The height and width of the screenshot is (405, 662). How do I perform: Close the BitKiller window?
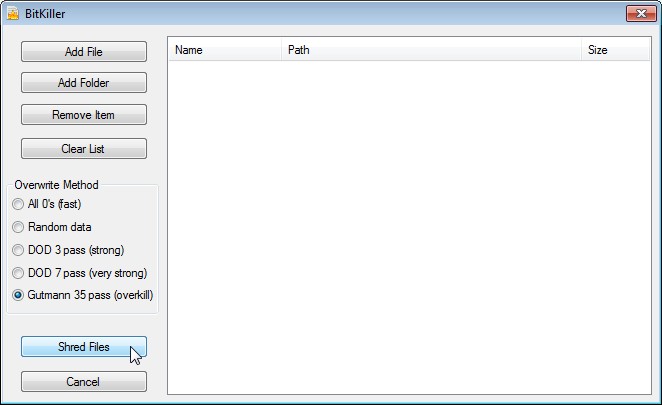640,13
